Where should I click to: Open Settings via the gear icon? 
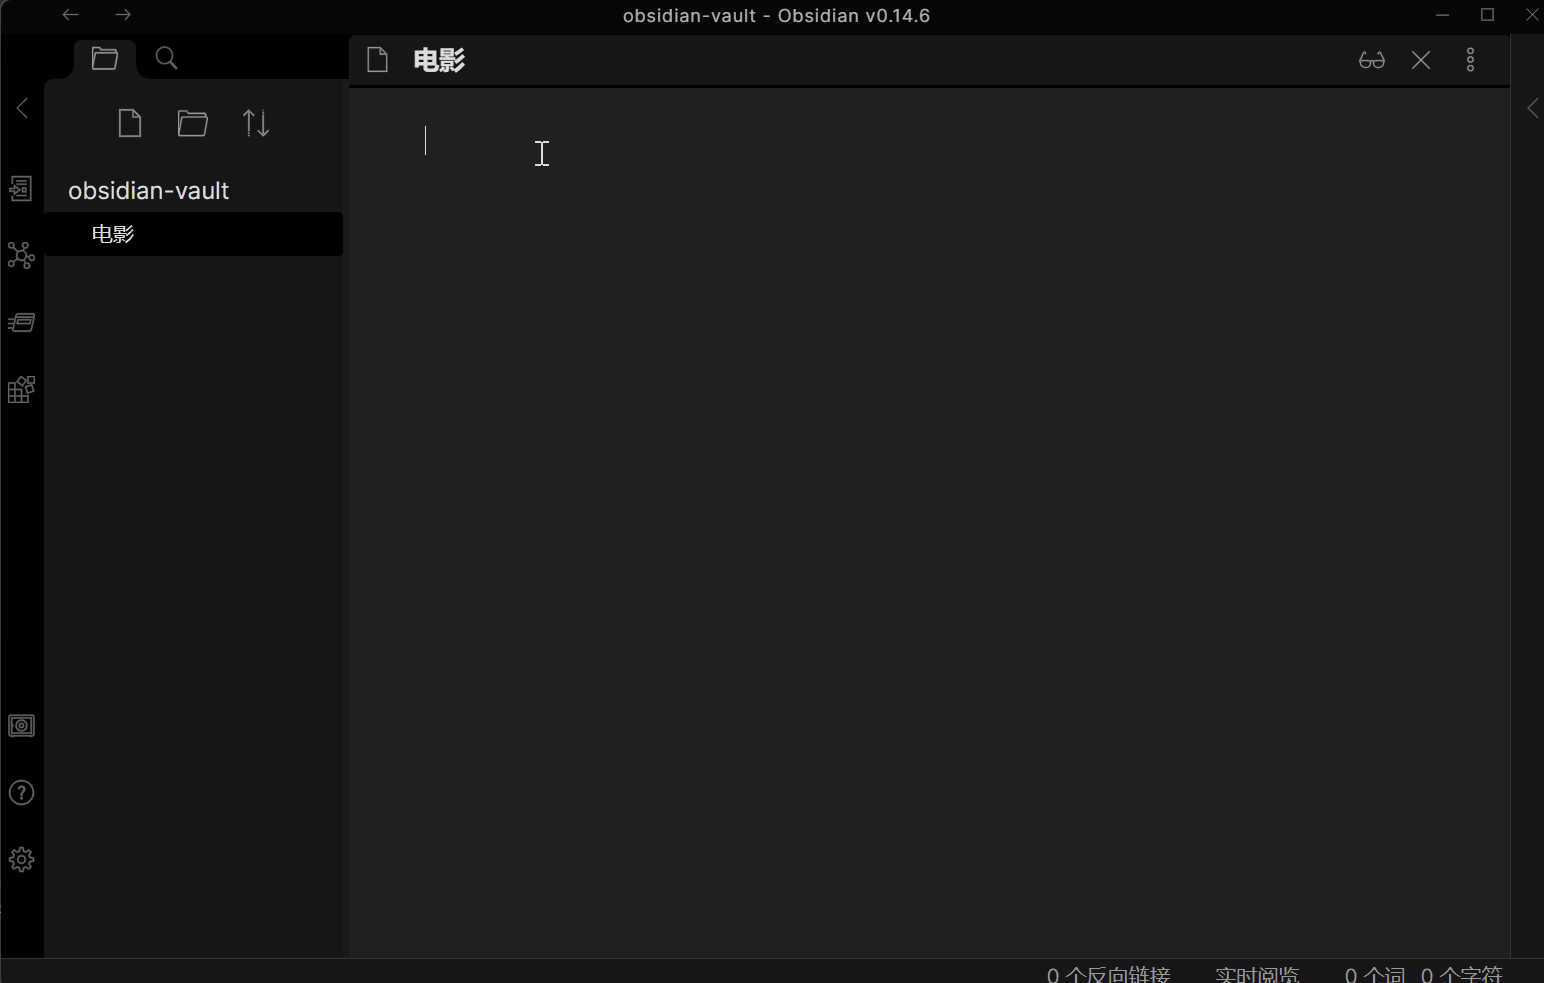(22, 859)
